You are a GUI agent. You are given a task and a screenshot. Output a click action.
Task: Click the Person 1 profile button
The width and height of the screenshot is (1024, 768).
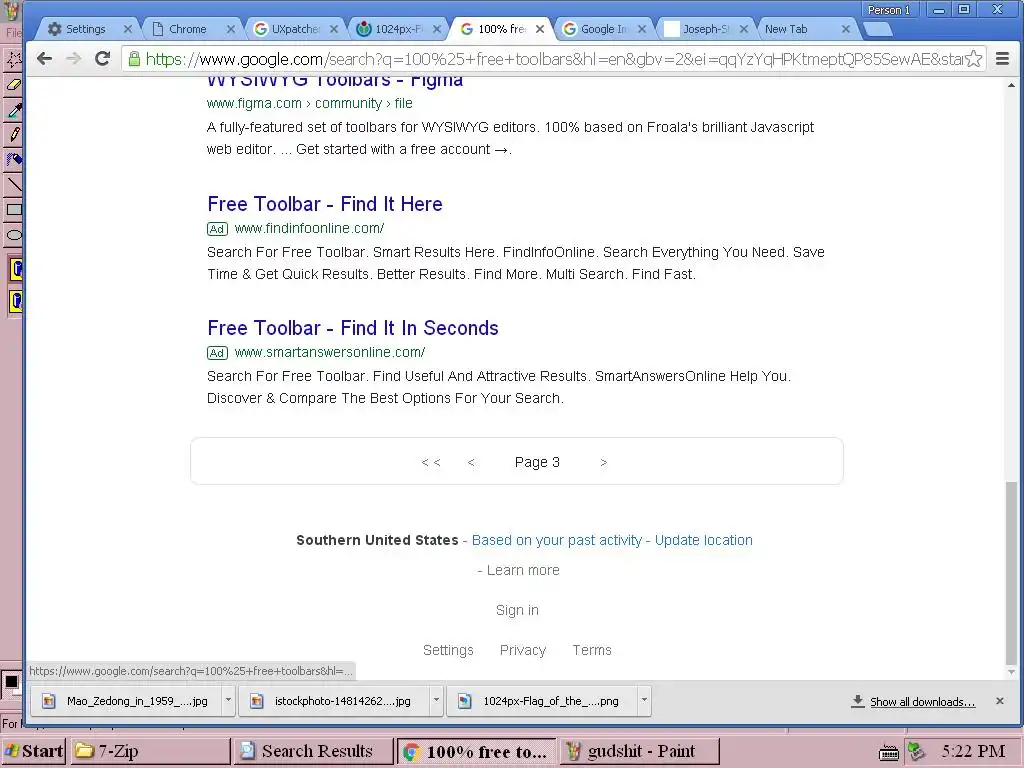(888, 10)
